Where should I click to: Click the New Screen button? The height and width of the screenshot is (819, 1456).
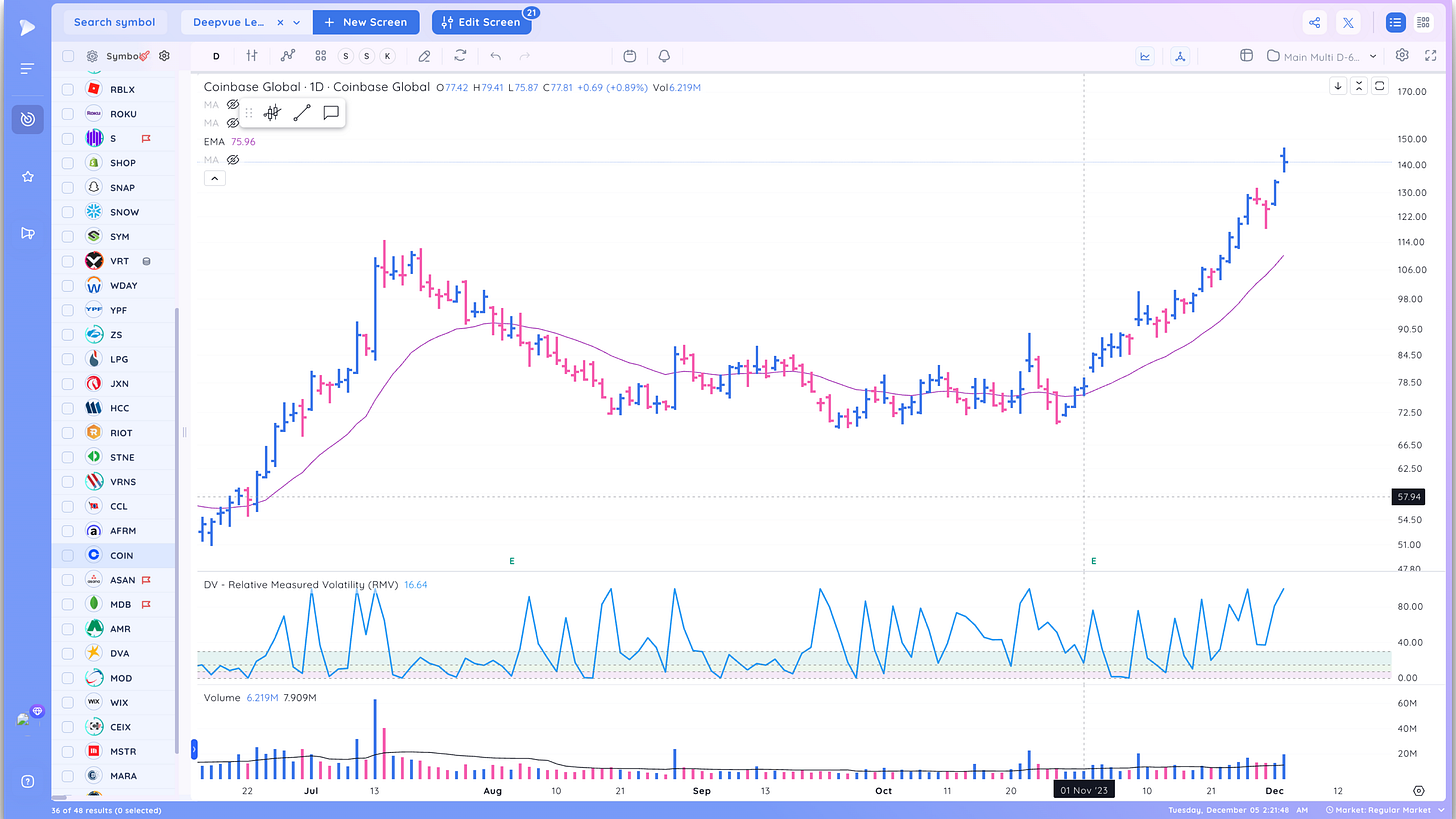coord(365,22)
